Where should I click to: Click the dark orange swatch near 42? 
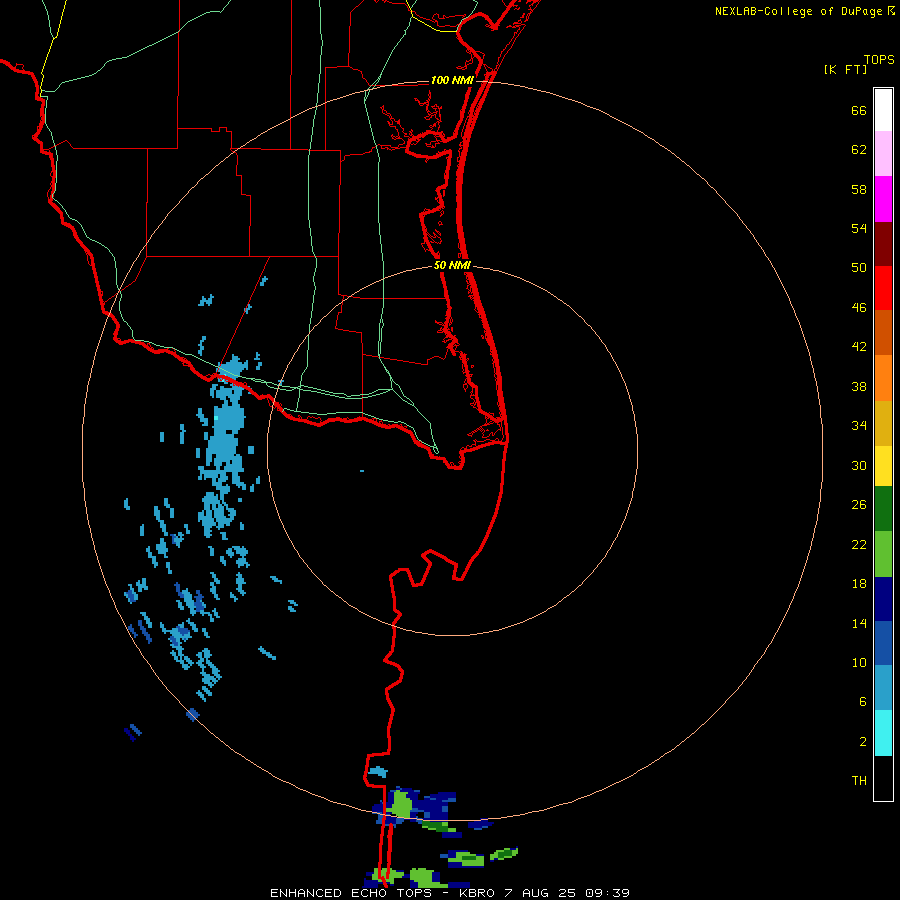coord(883,333)
